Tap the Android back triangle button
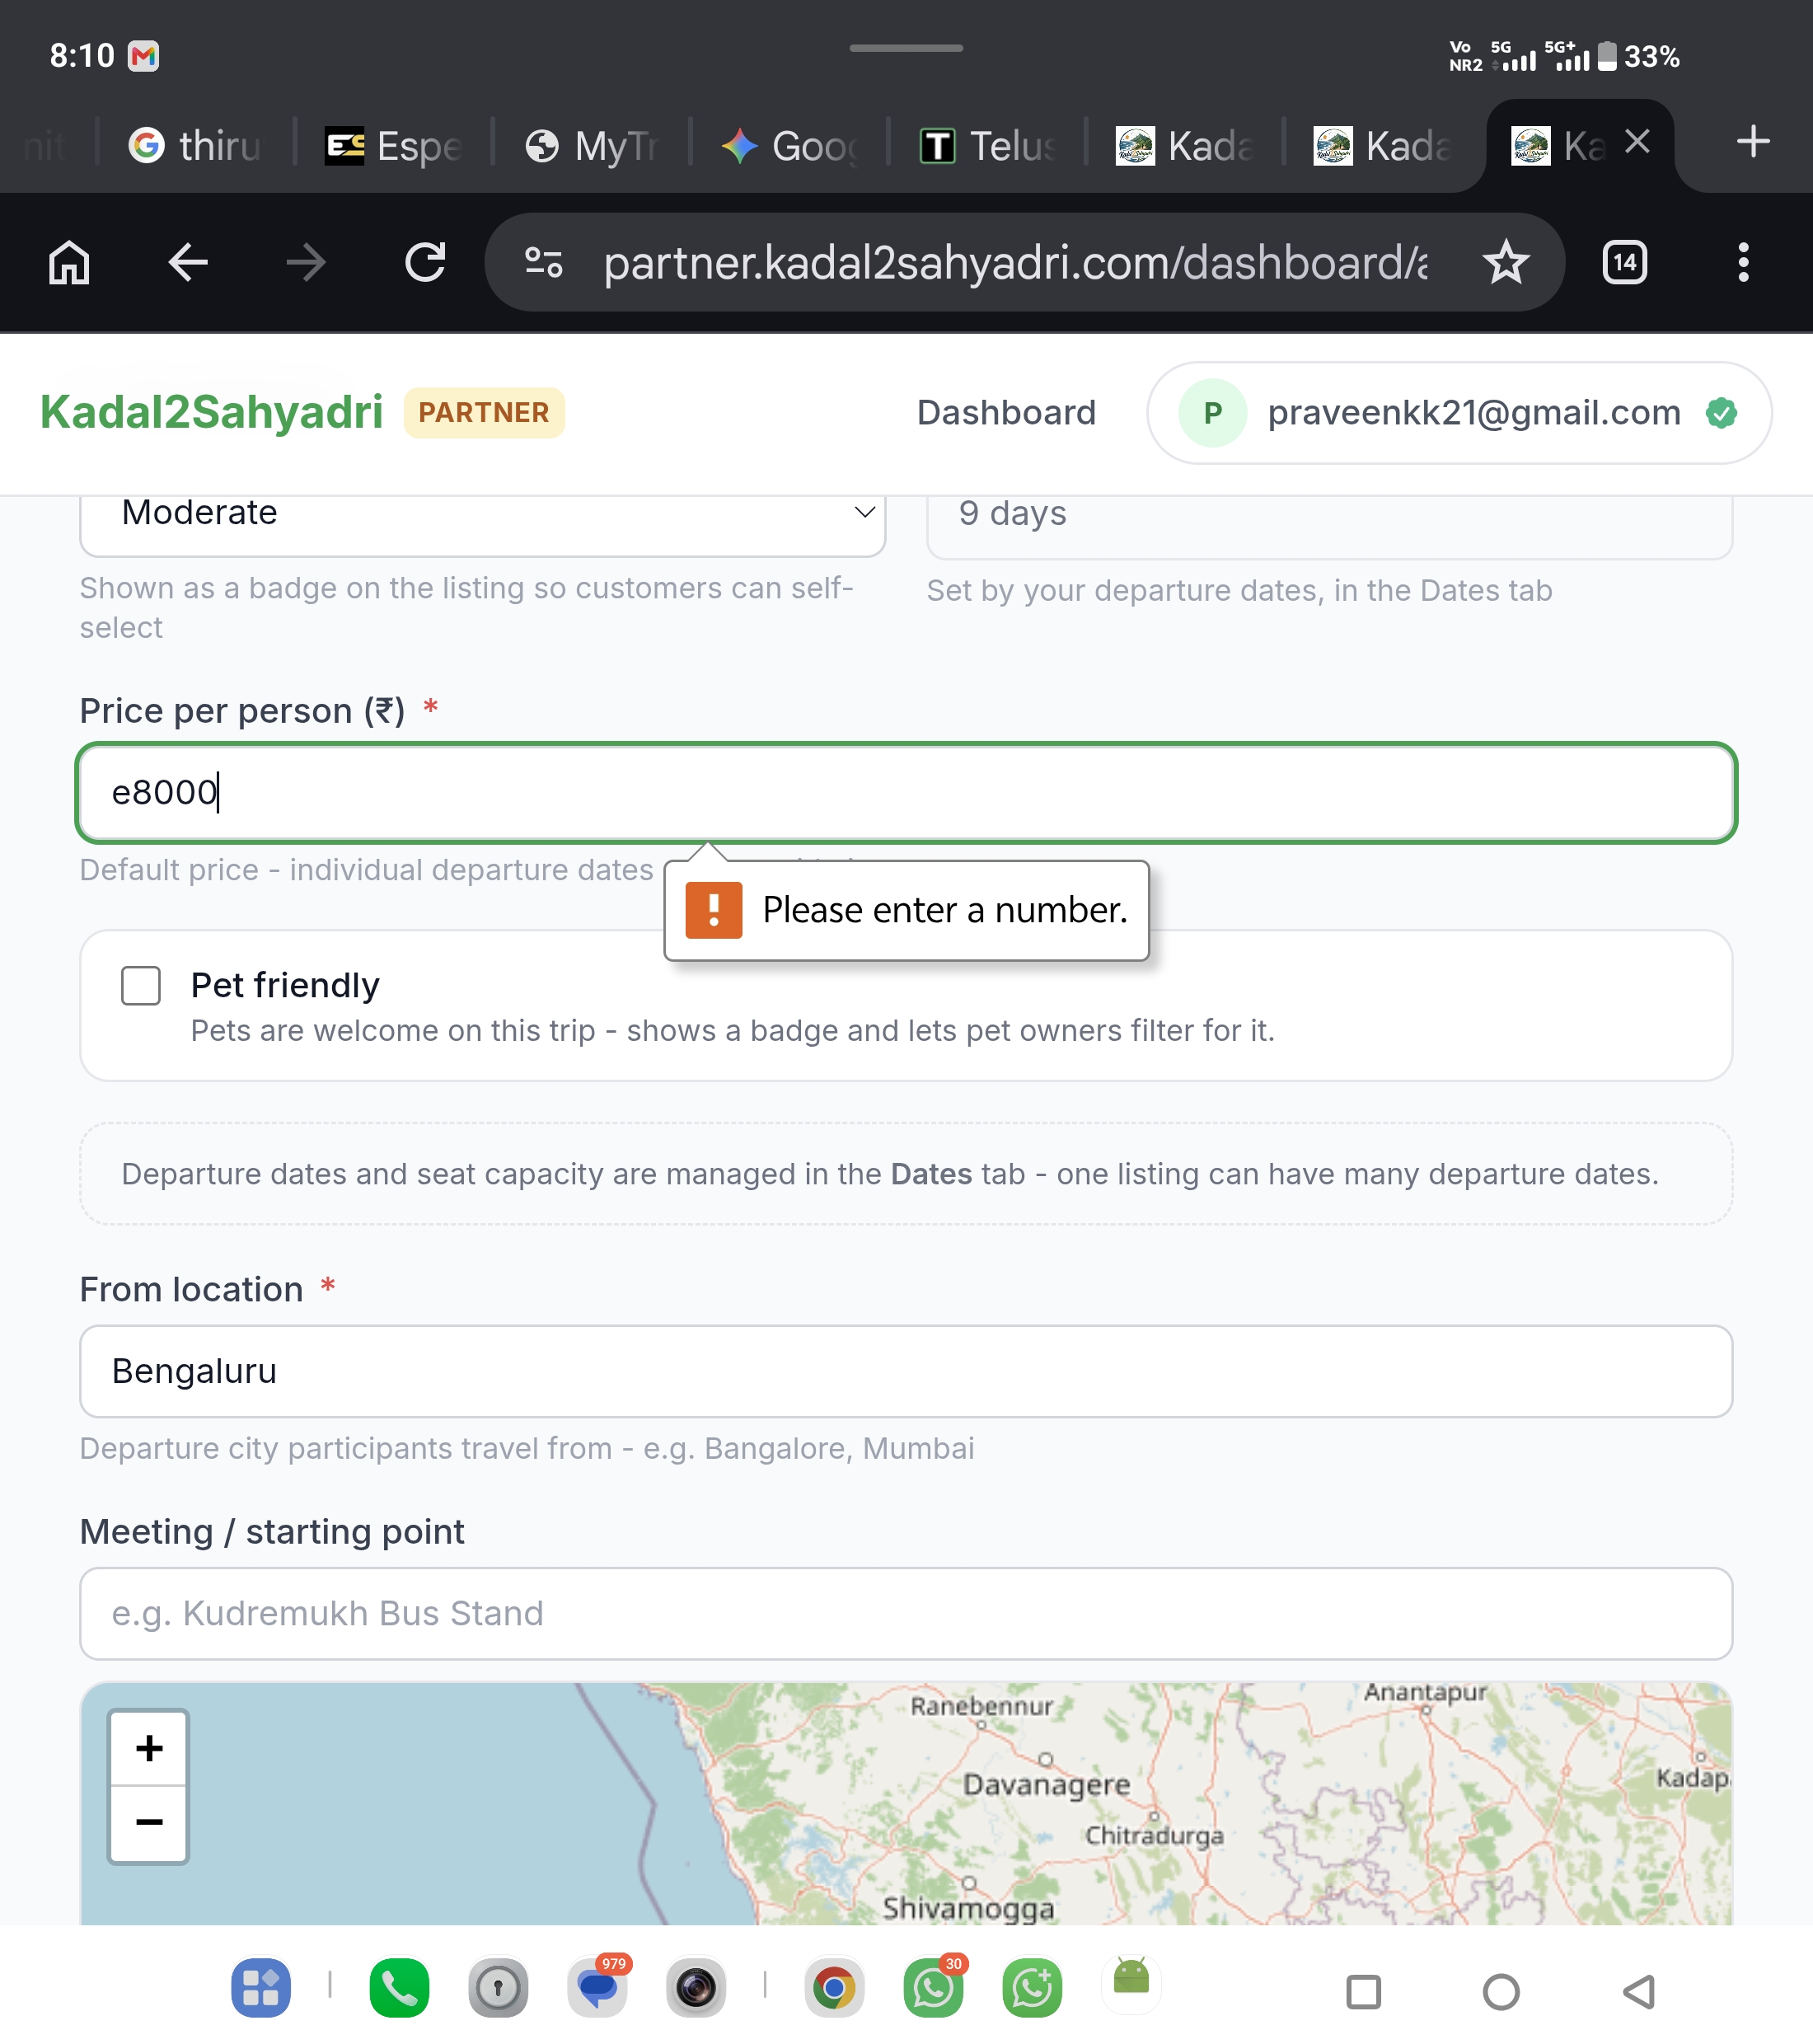The height and width of the screenshot is (2044, 1813). point(1639,1992)
